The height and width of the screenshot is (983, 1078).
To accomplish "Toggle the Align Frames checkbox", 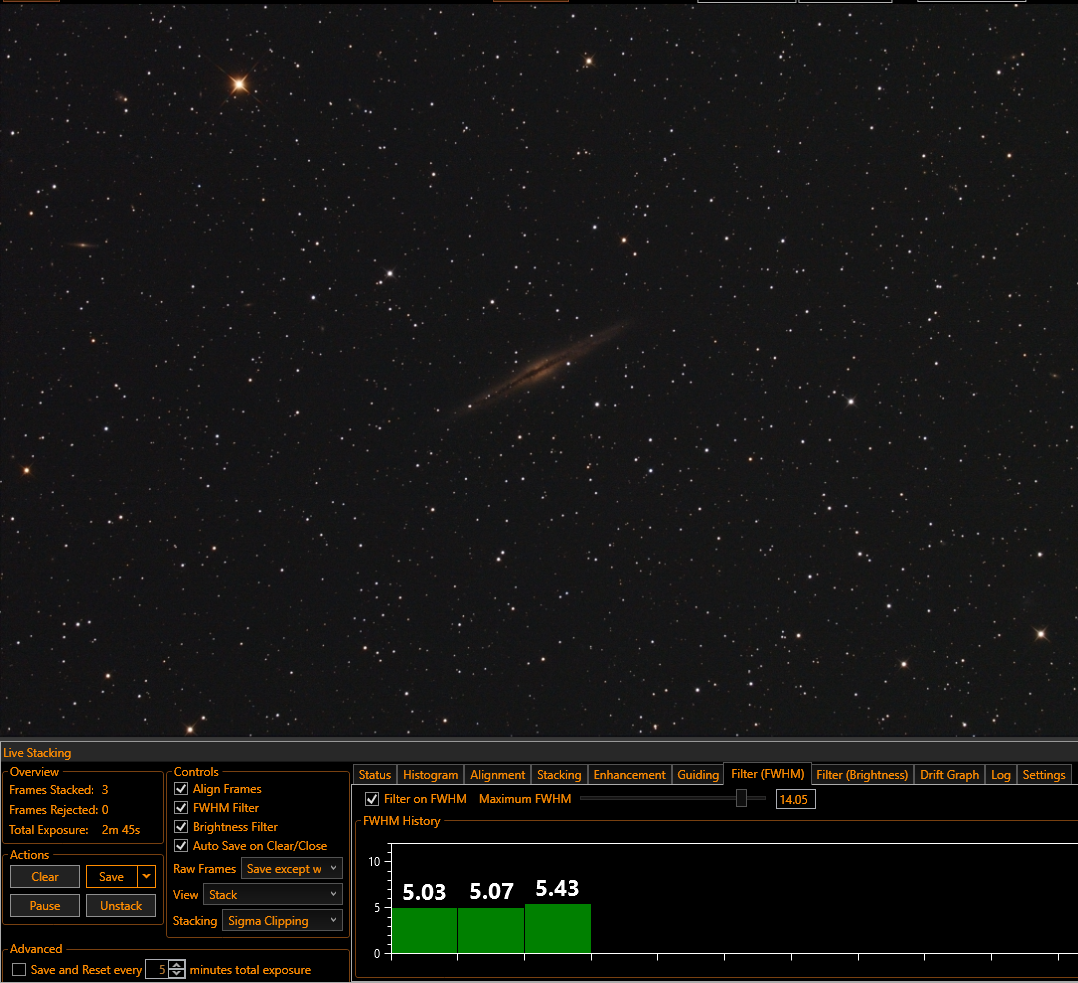I will tap(182, 788).
